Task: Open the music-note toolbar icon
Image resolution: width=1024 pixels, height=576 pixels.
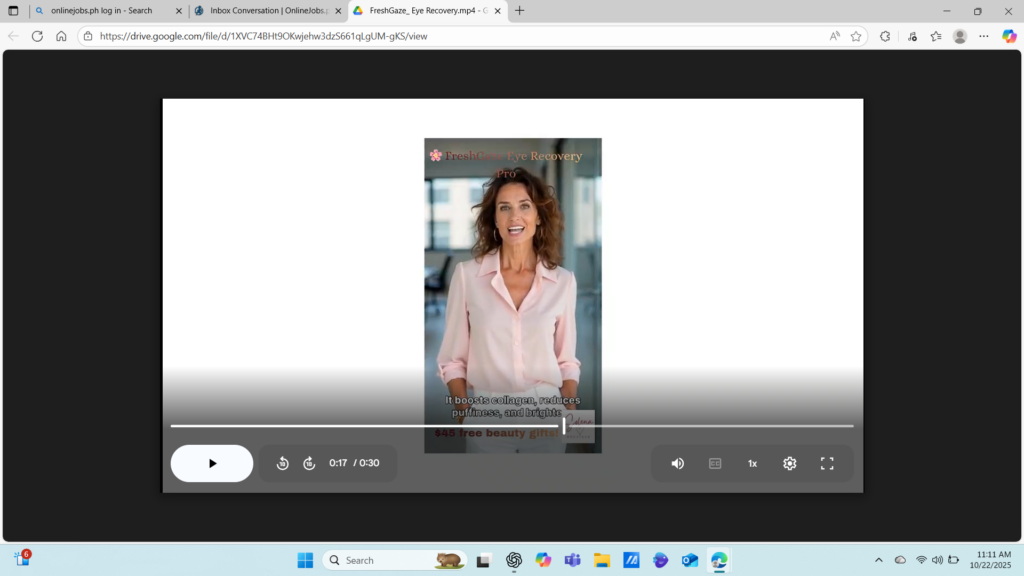Action: click(x=912, y=36)
